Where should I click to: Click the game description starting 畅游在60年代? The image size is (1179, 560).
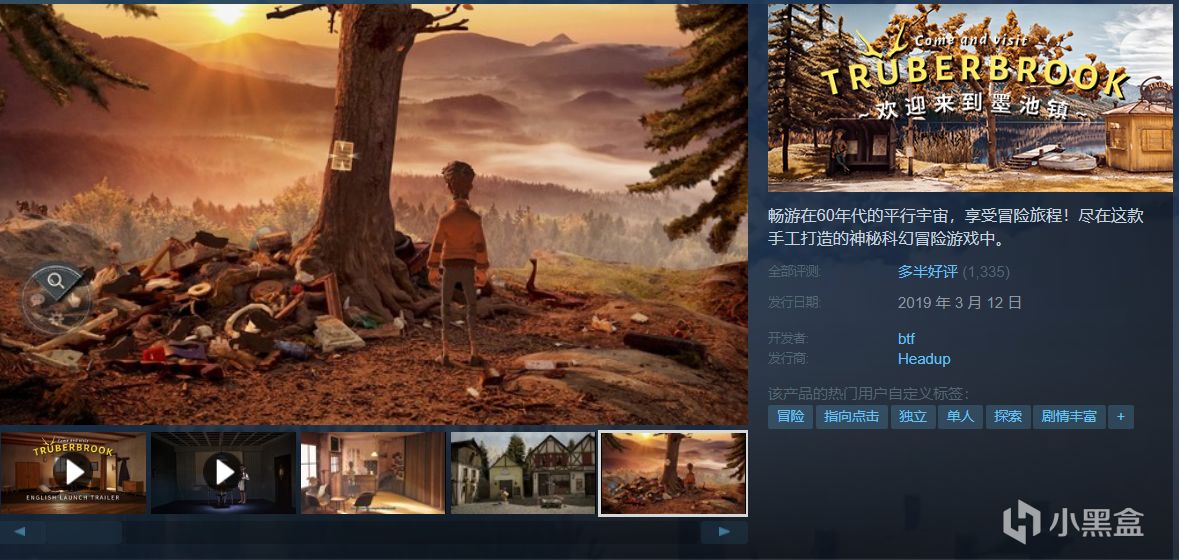point(956,228)
